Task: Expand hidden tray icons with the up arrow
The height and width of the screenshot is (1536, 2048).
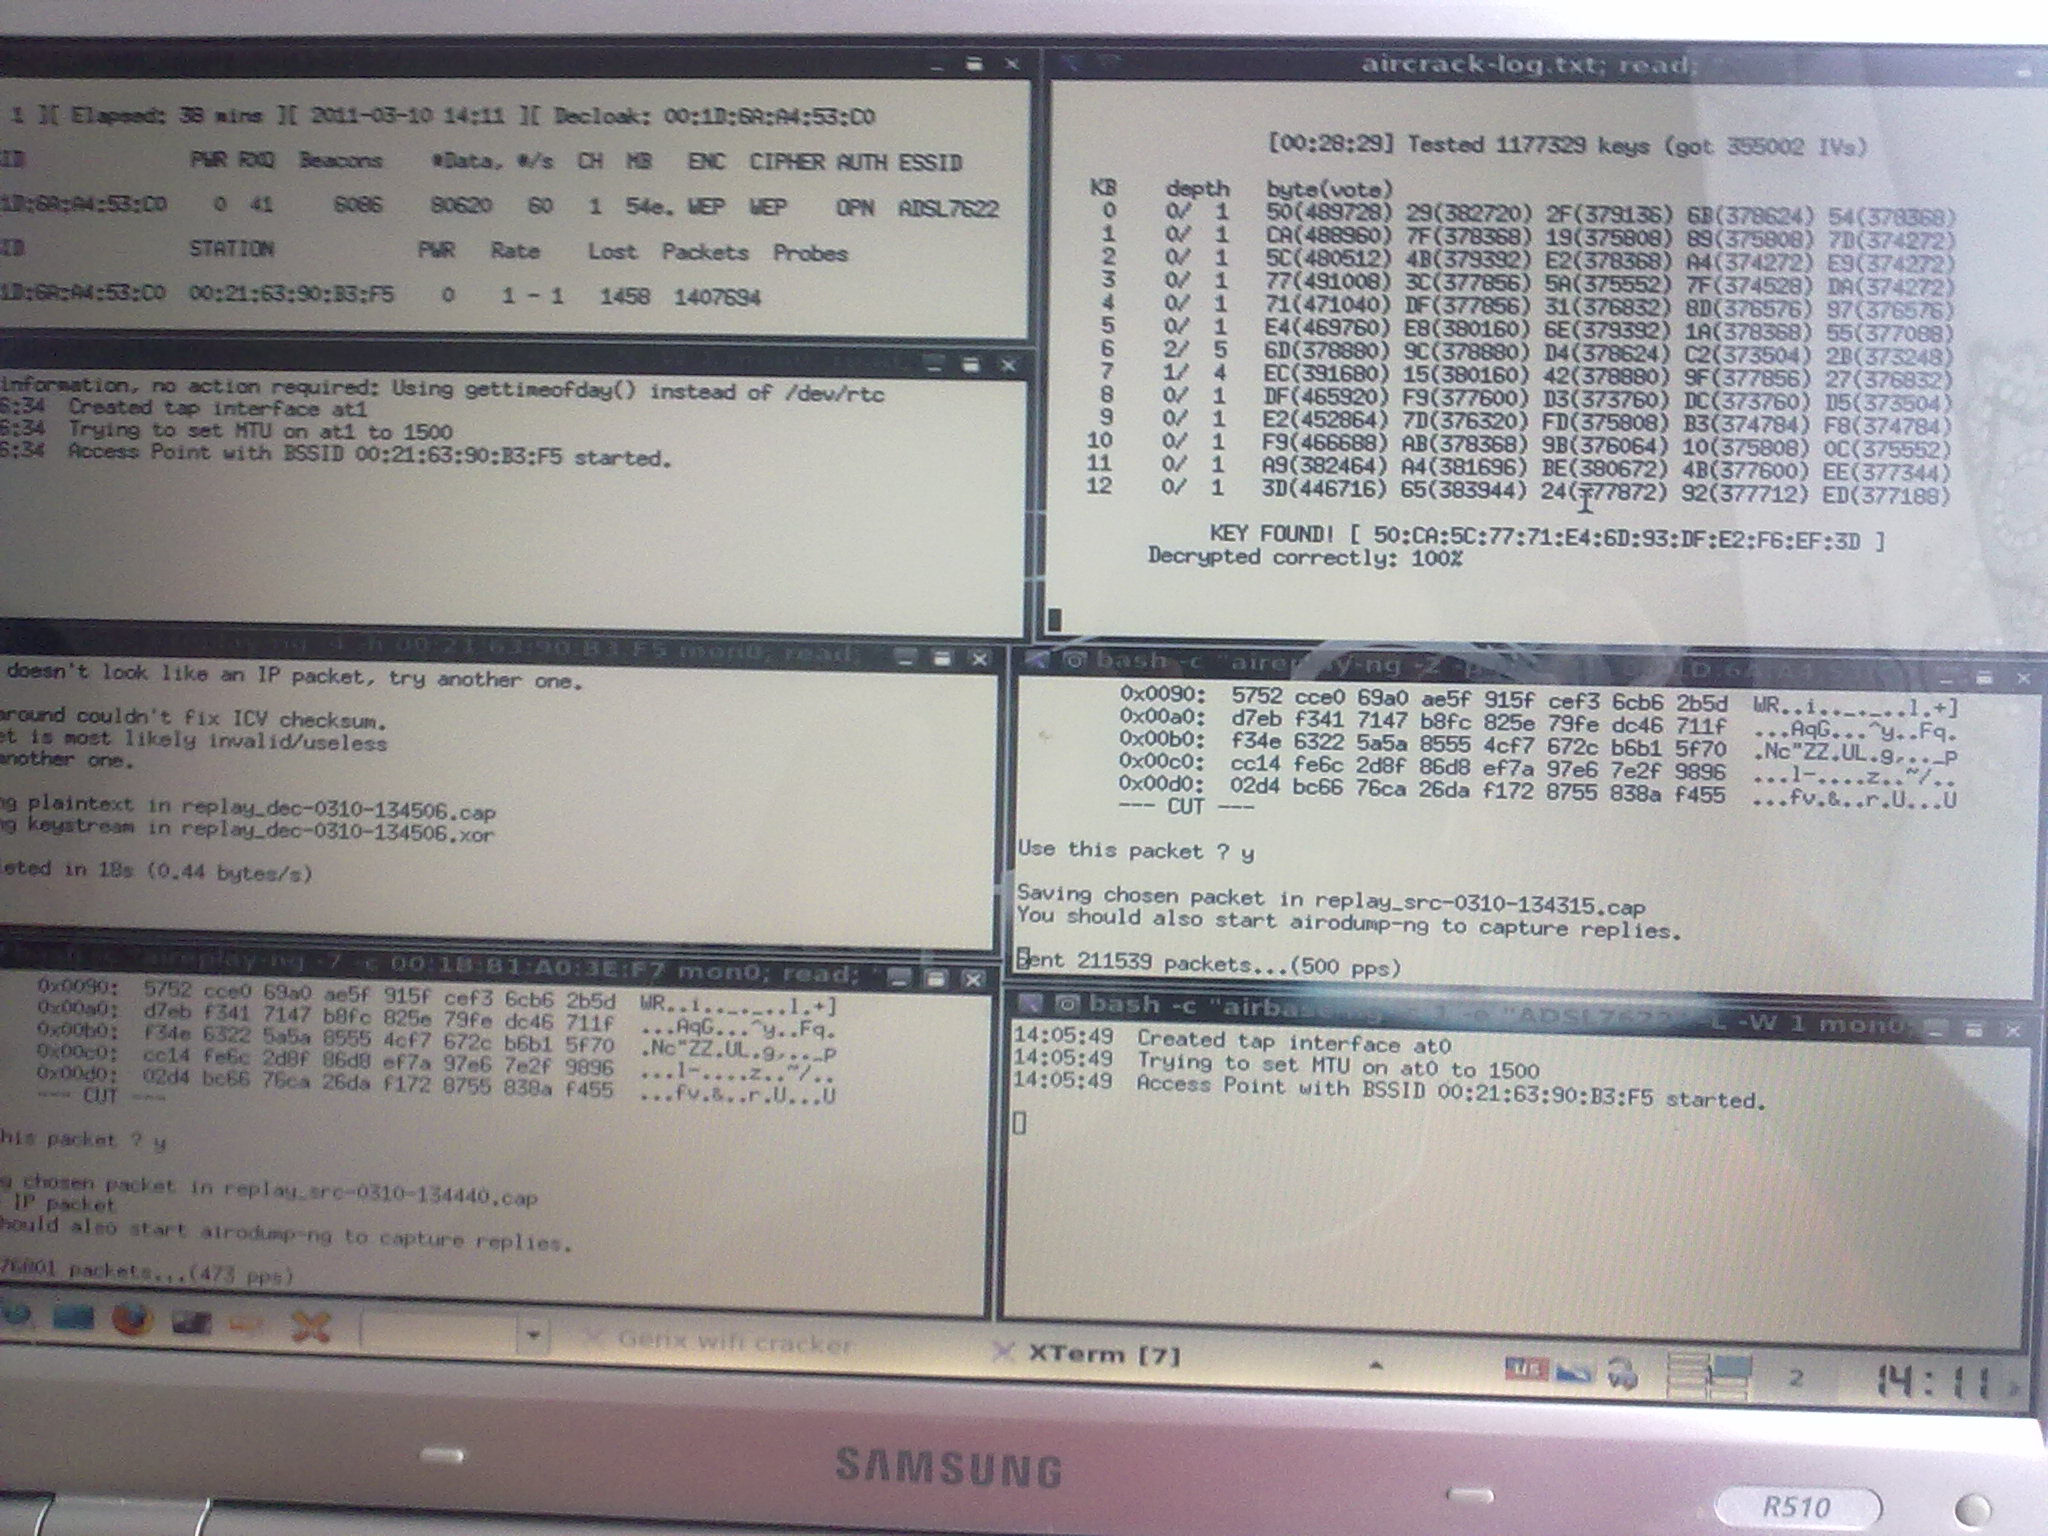Action: pyautogui.click(x=1377, y=1364)
